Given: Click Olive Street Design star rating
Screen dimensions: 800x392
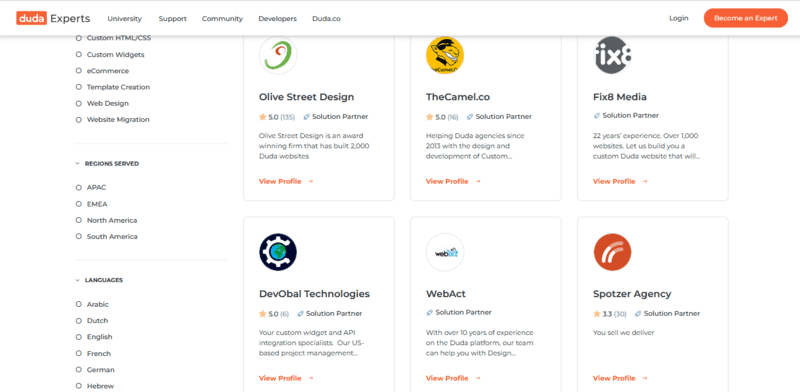Looking at the screenshot, I should tap(277, 117).
